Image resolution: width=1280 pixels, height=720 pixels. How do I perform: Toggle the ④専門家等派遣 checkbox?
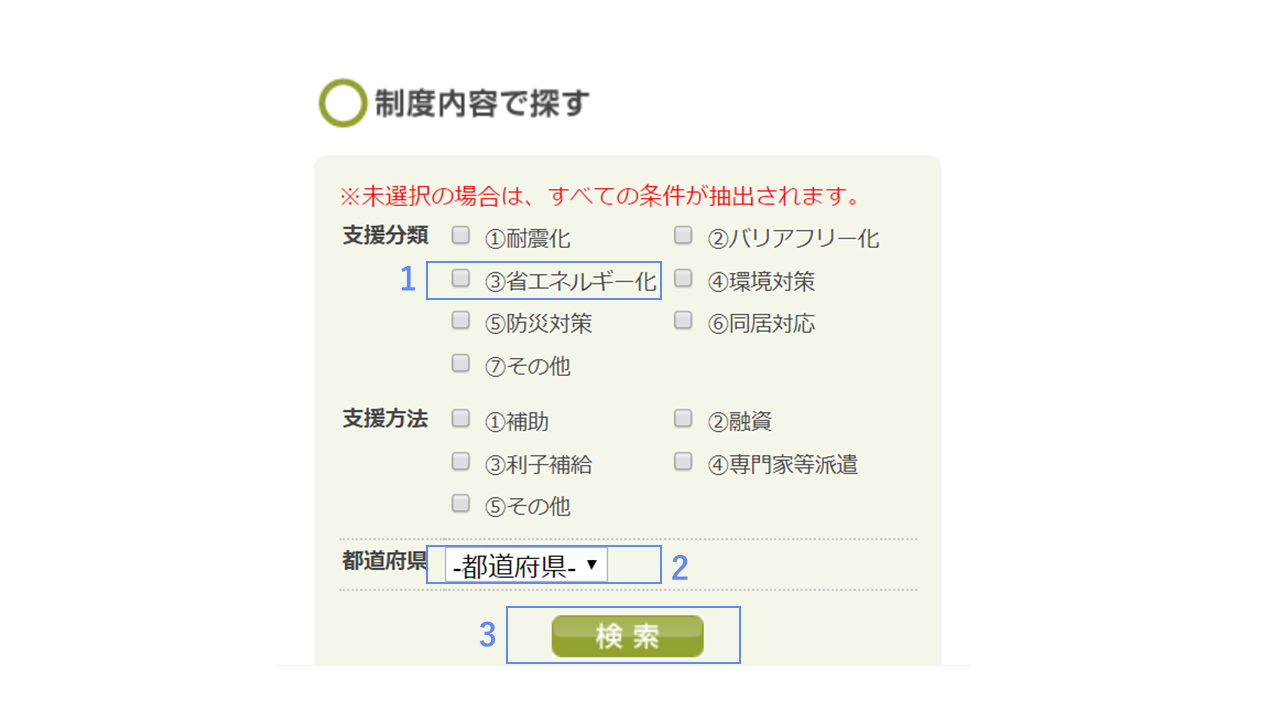[683, 462]
